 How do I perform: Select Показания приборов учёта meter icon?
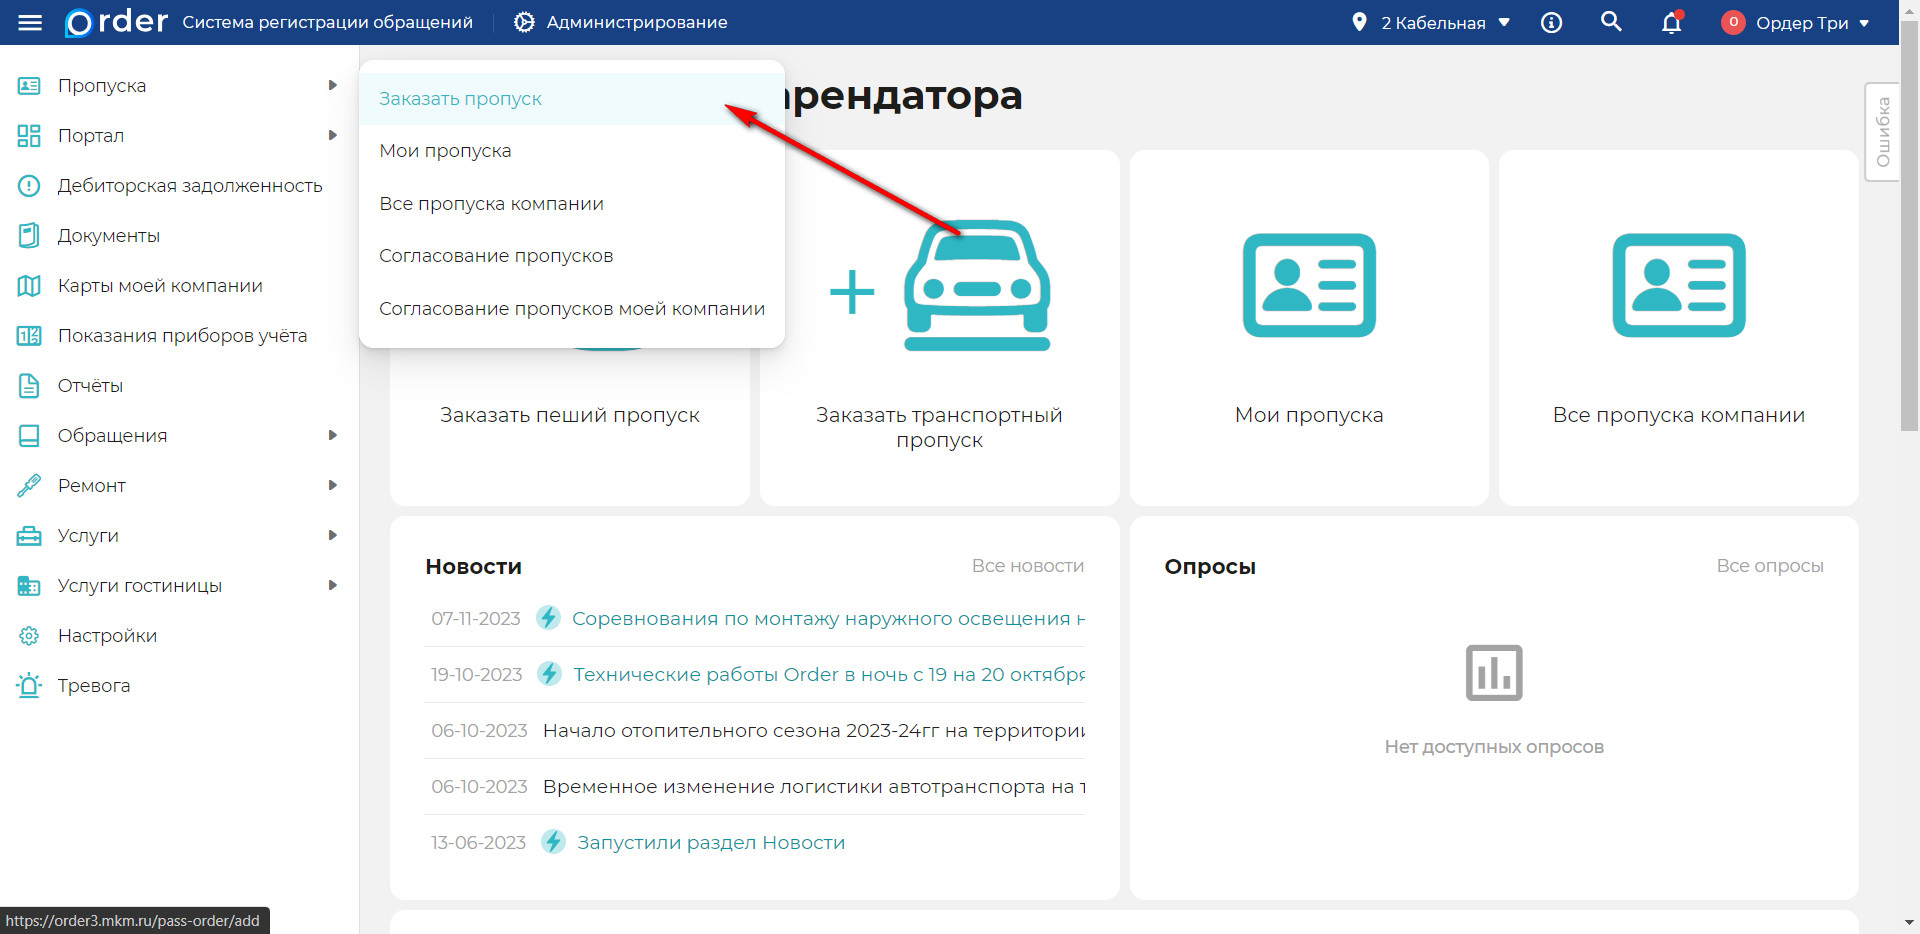[x=28, y=335]
